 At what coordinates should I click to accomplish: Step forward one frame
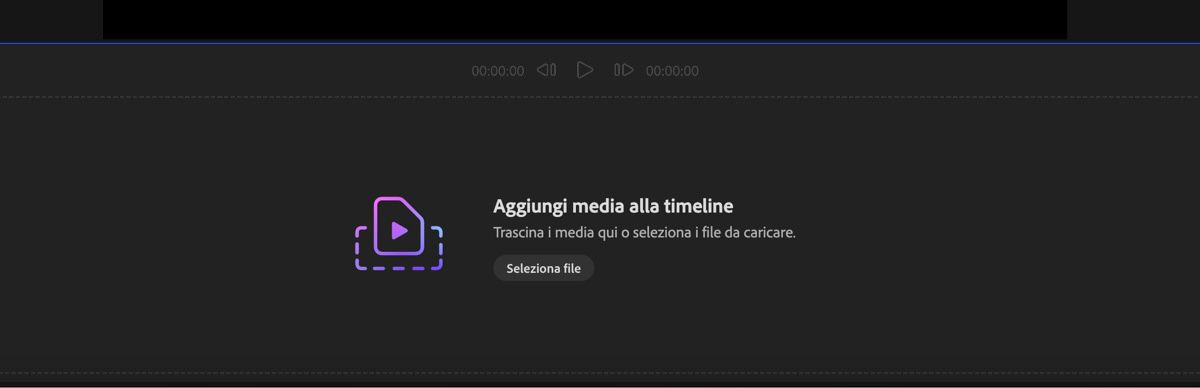(x=624, y=70)
